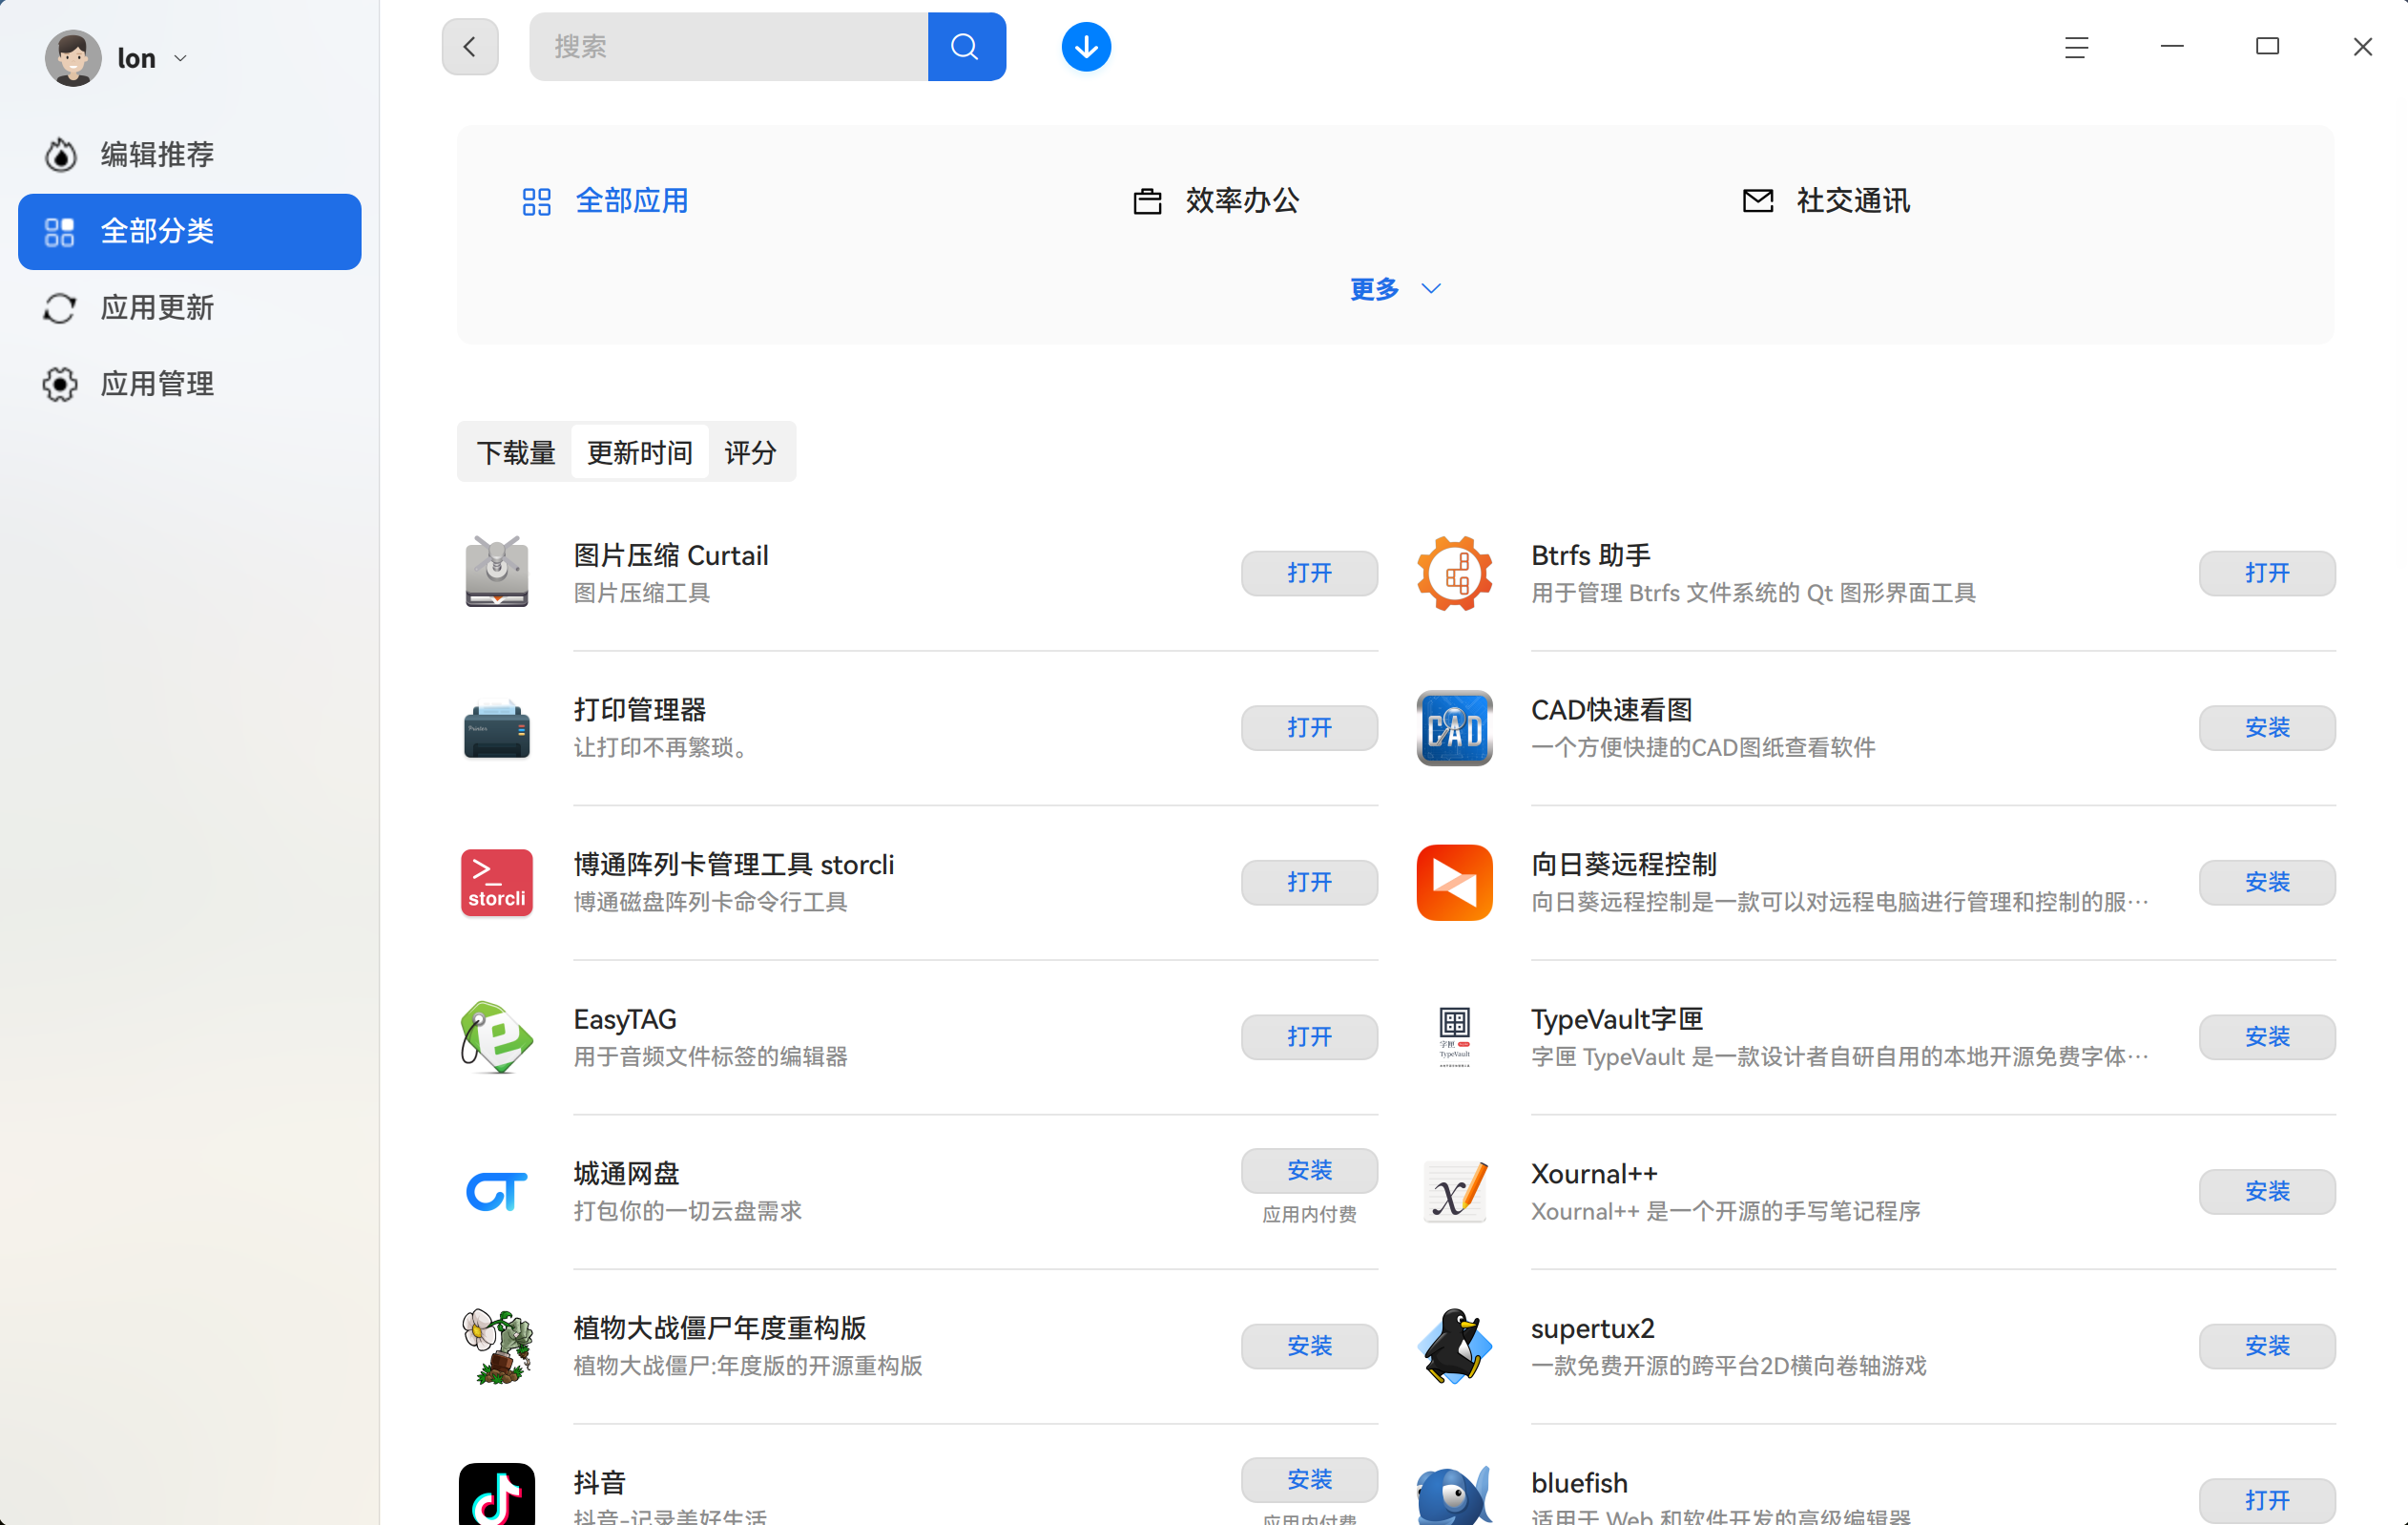Navigate back with the arrow button

[x=469, y=46]
